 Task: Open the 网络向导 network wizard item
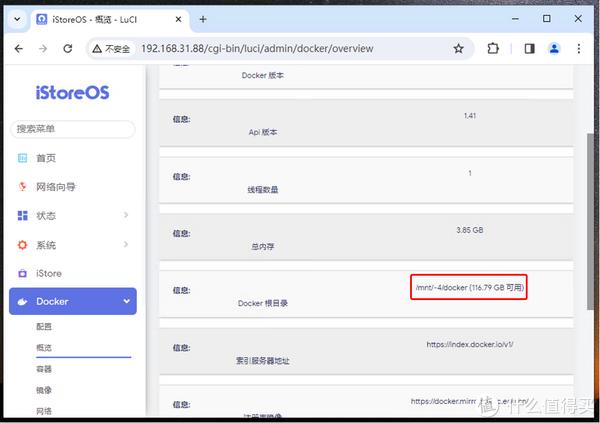click(x=56, y=187)
